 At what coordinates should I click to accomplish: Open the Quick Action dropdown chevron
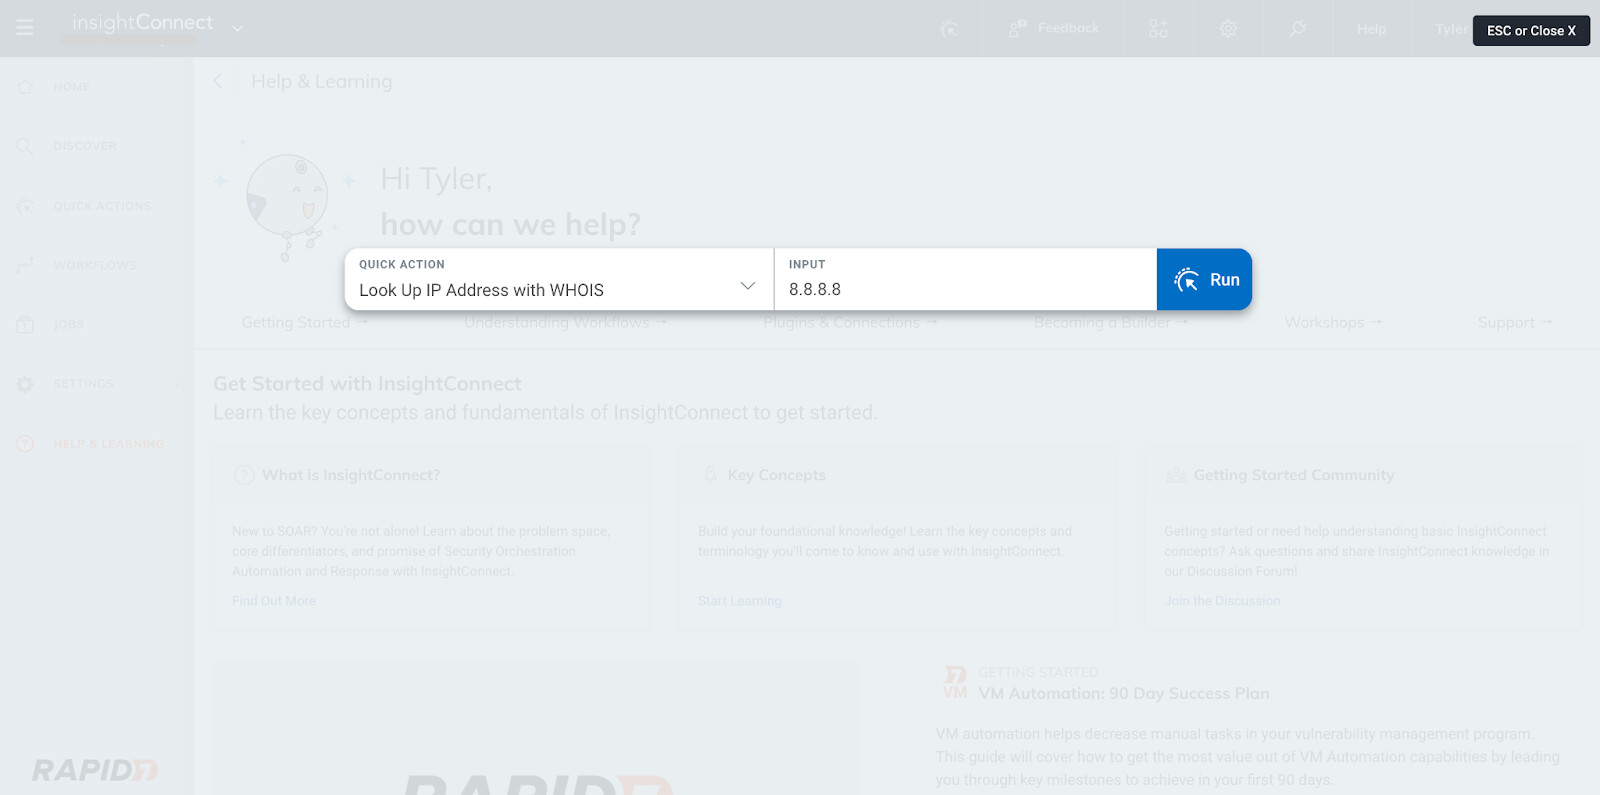[747, 286]
